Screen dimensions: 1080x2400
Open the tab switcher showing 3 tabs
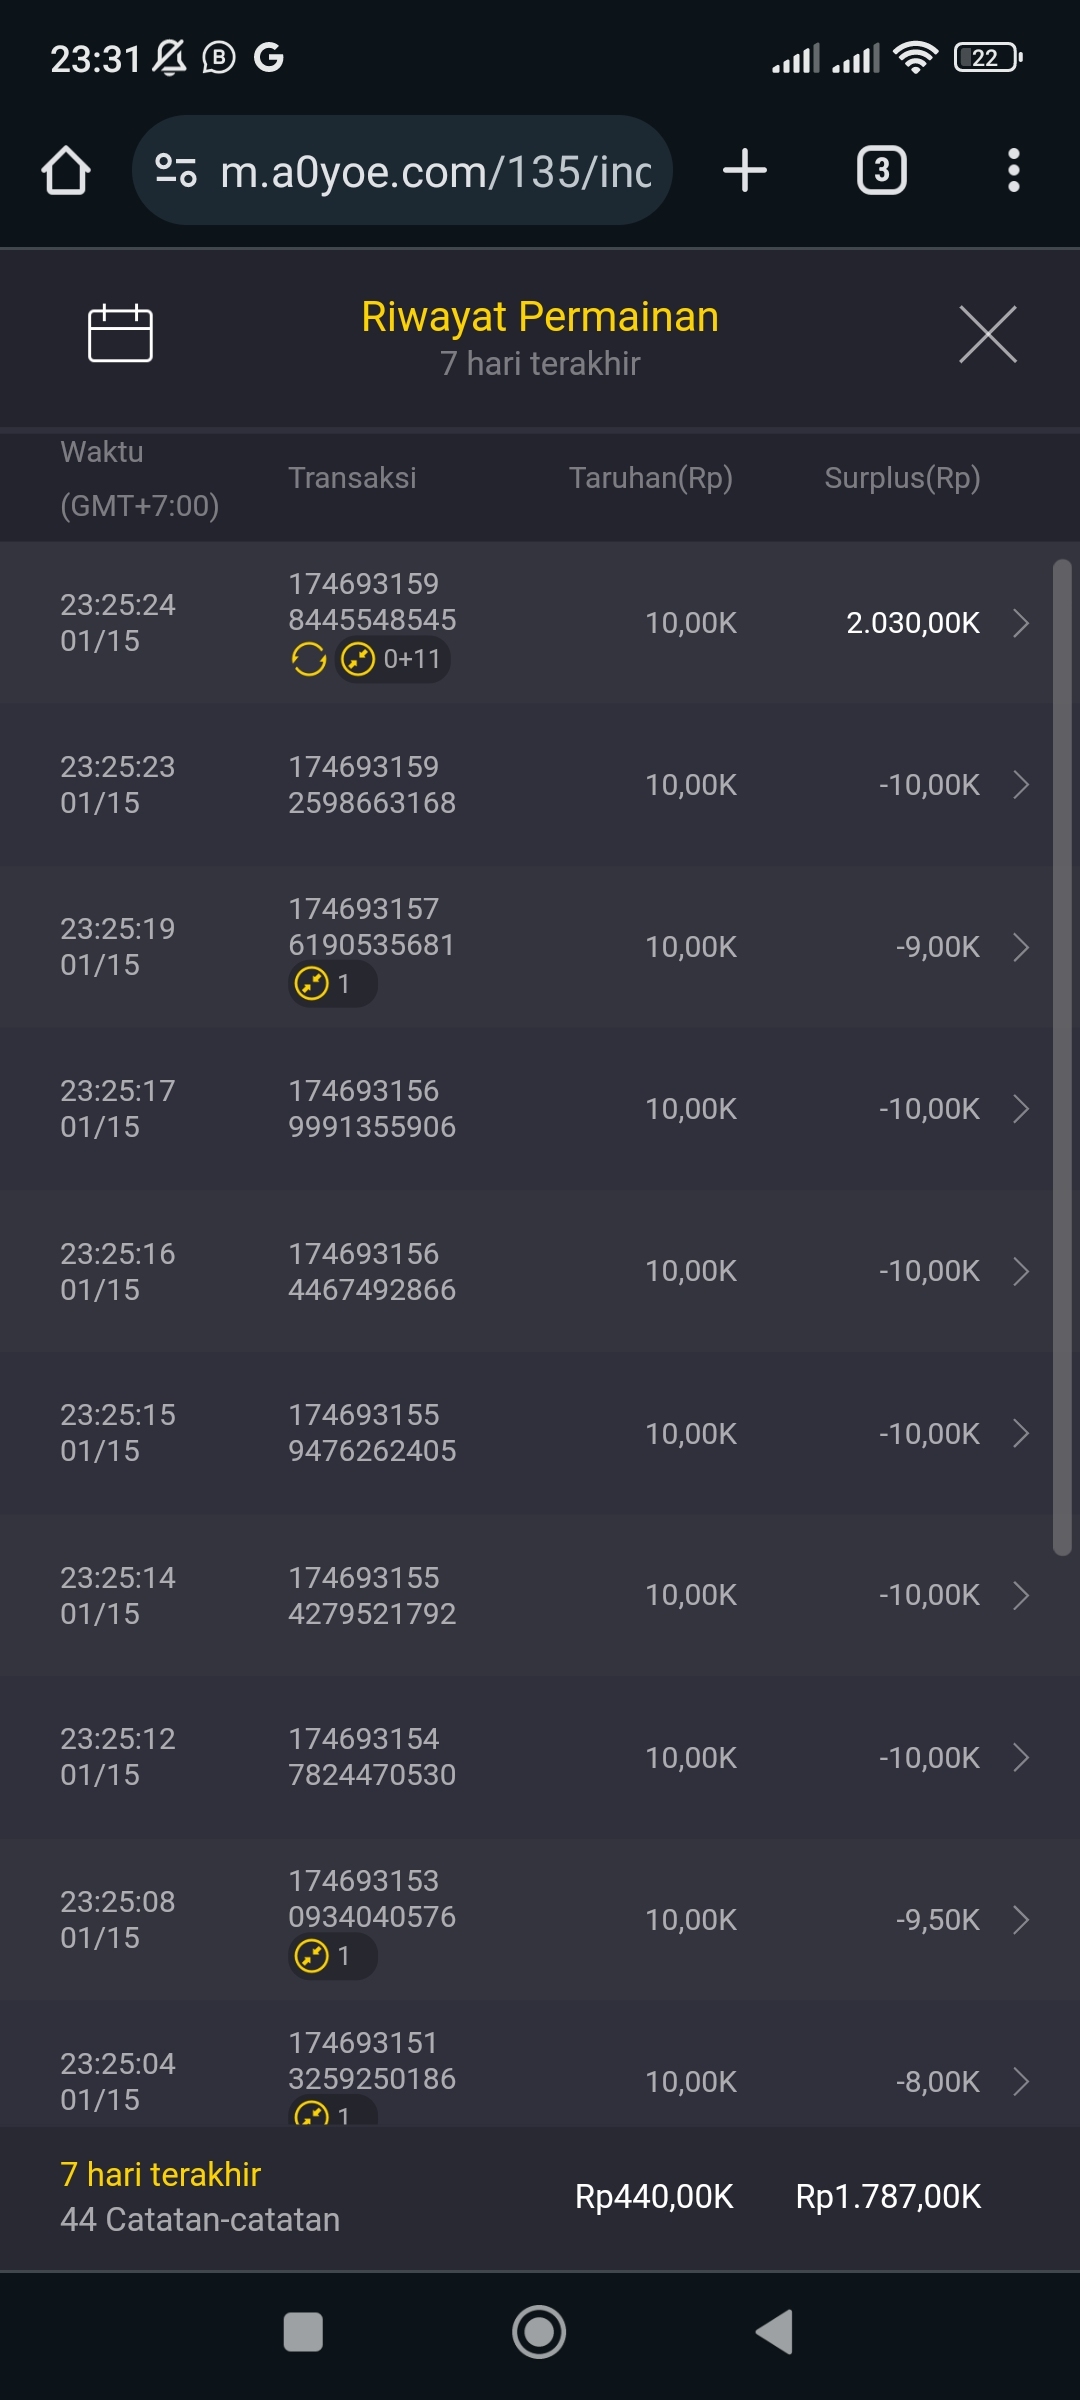[x=881, y=170]
